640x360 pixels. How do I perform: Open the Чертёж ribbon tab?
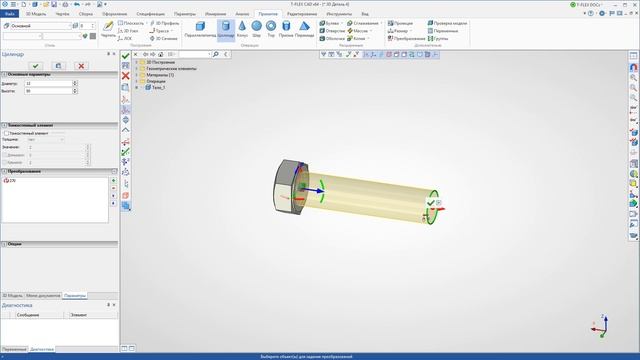62,14
